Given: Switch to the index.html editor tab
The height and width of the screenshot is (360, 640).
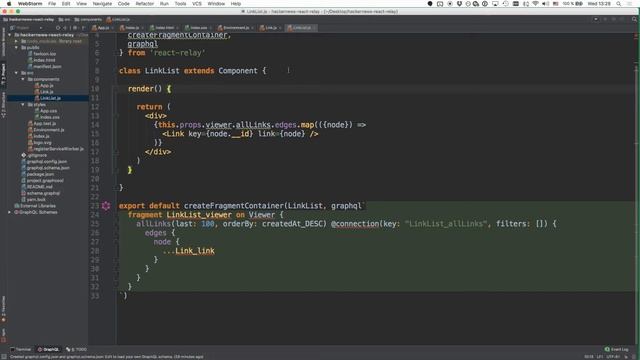Looking at the screenshot, I should pos(164,28).
